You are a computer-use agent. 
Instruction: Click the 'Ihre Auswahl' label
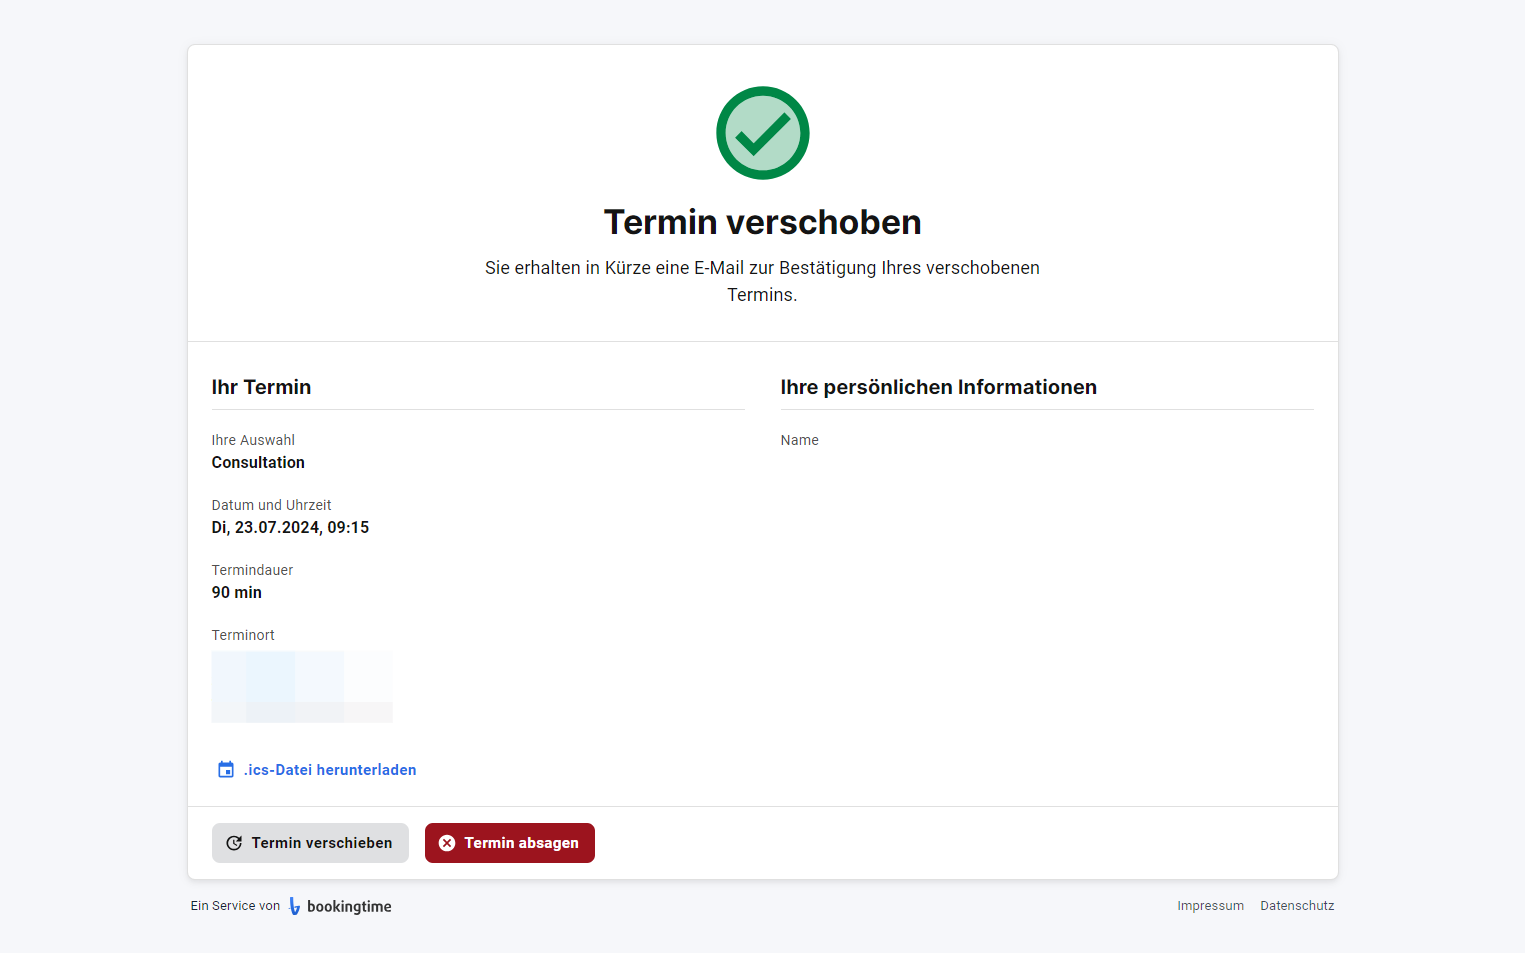(253, 440)
